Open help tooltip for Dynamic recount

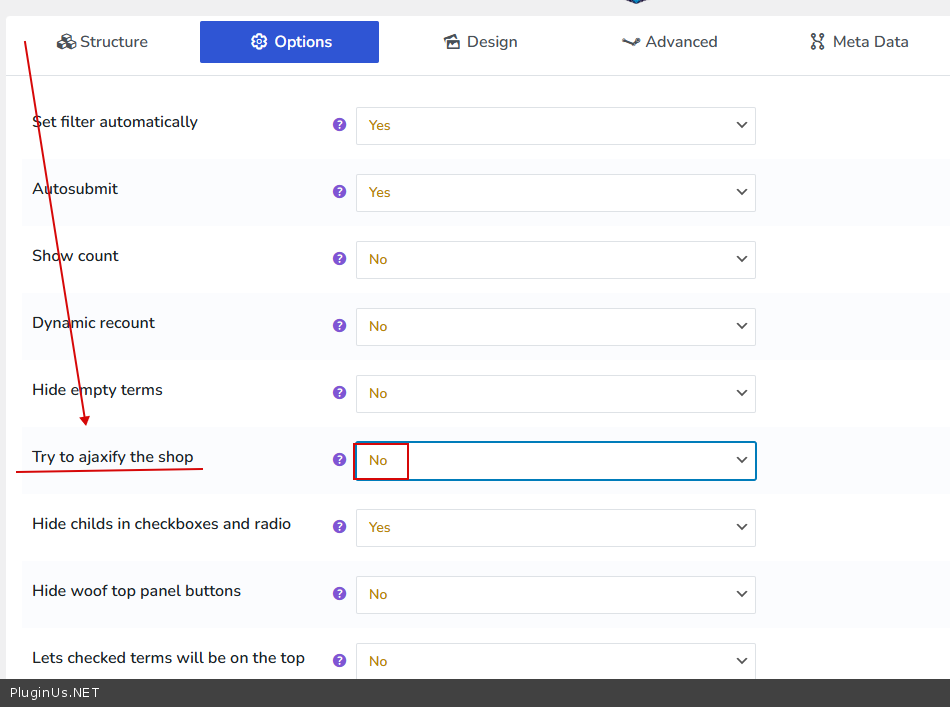(339, 326)
